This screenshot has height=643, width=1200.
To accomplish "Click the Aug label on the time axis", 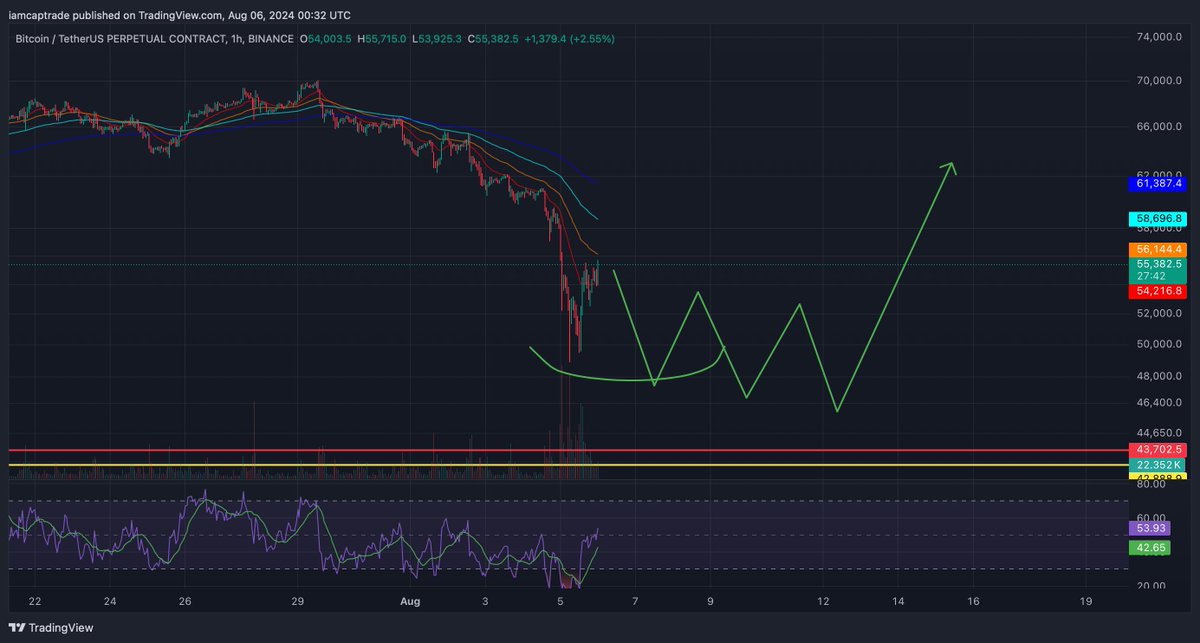I will coord(409,601).
